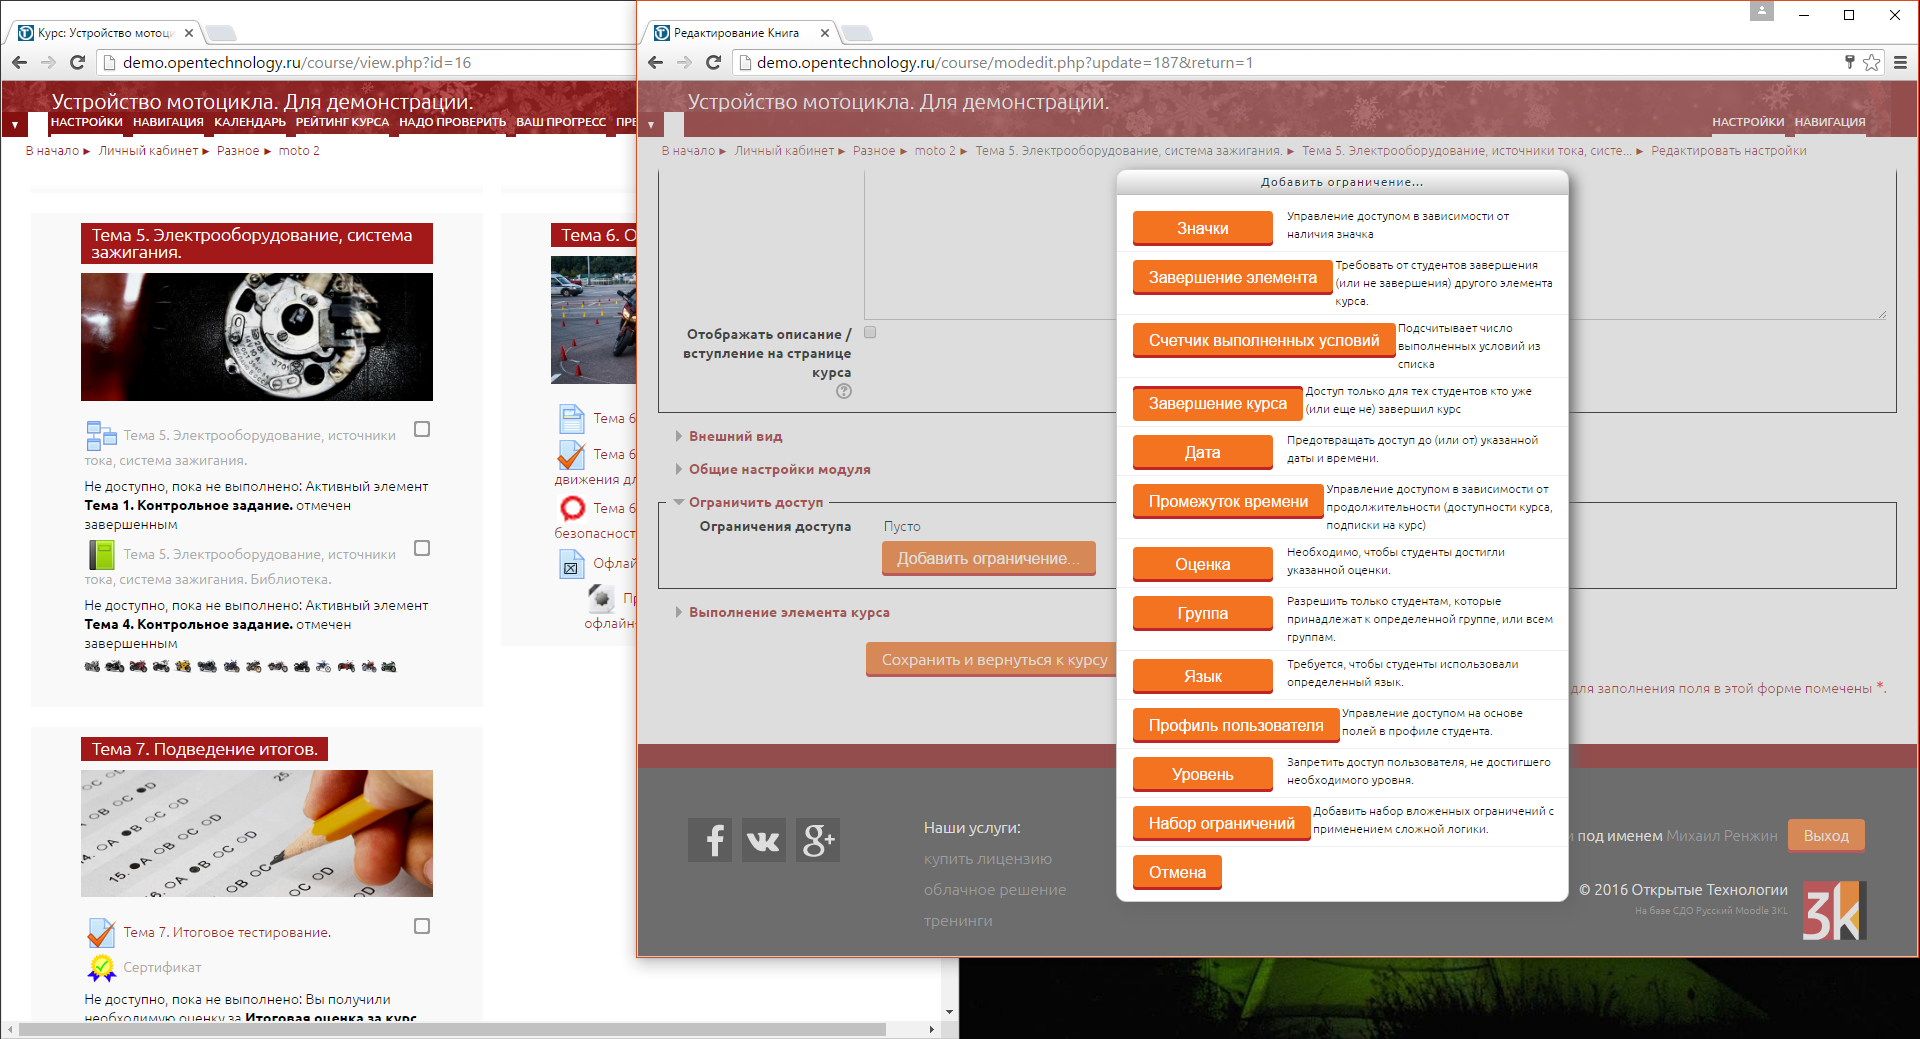Close the Курс: Устройство мотоцикла tab
1920x1039 pixels.
pos(189,33)
